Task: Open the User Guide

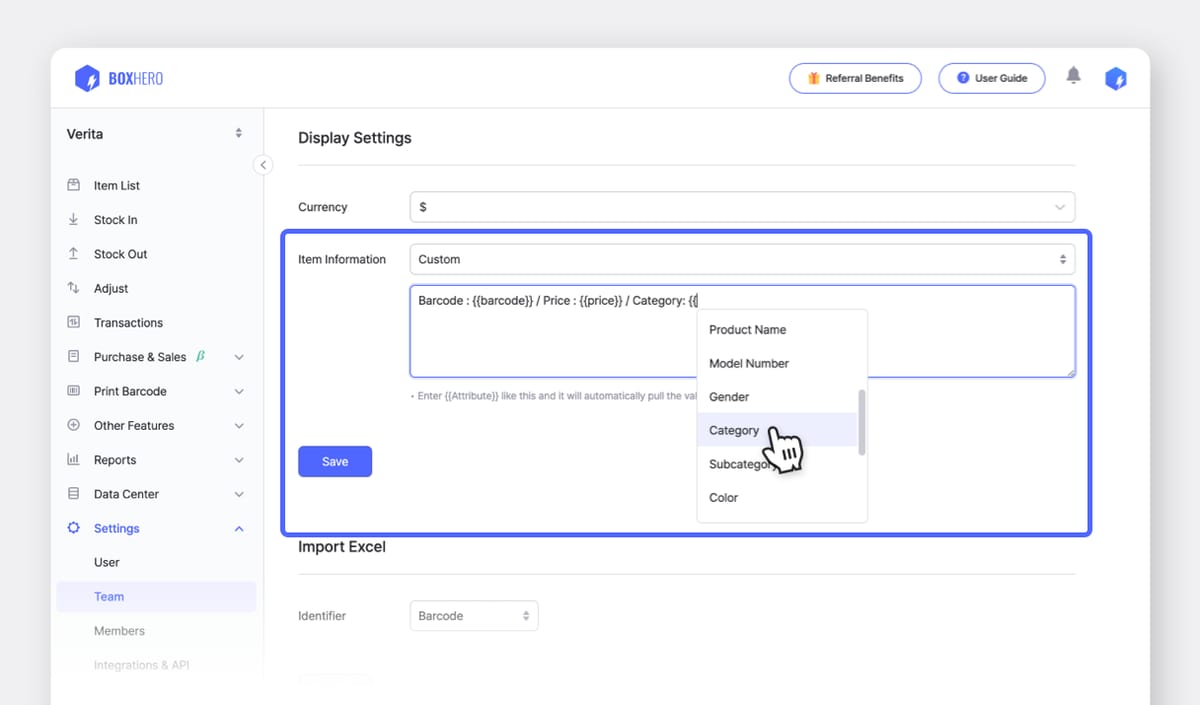Action: coord(991,77)
